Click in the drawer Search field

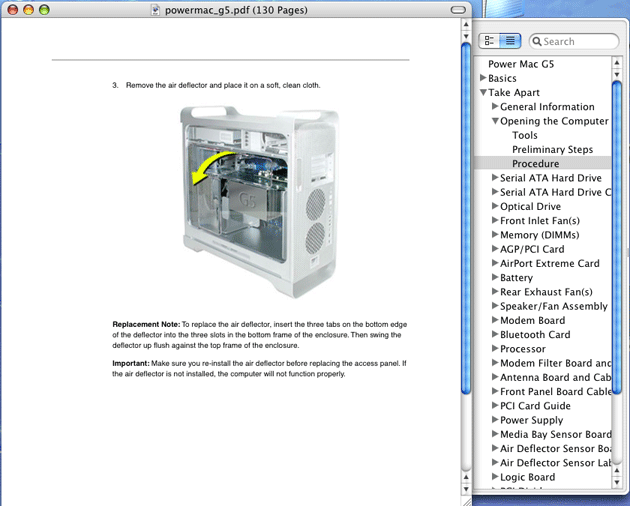tap(574, 41)
